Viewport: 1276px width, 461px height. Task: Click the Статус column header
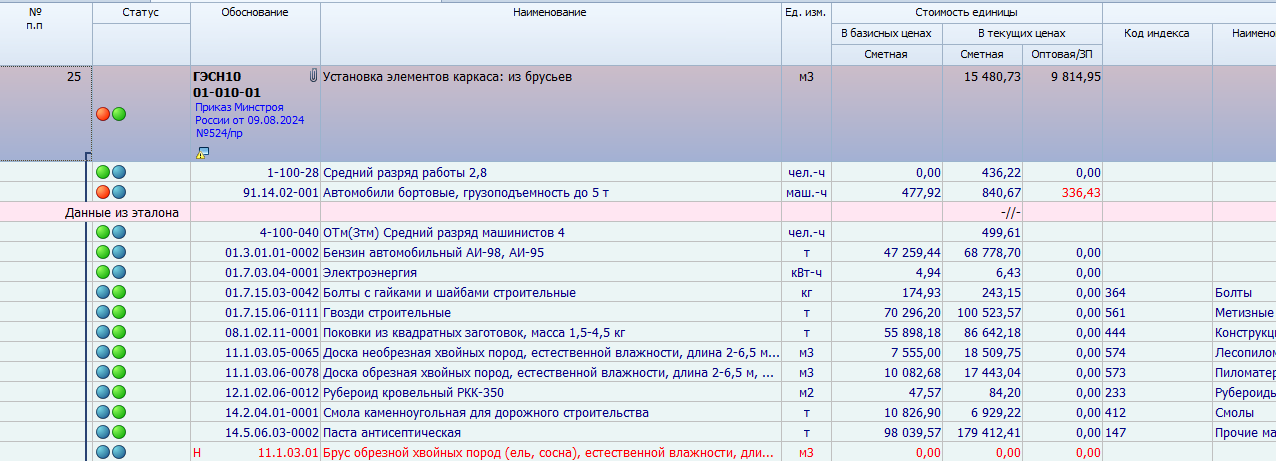pos(140,12)
